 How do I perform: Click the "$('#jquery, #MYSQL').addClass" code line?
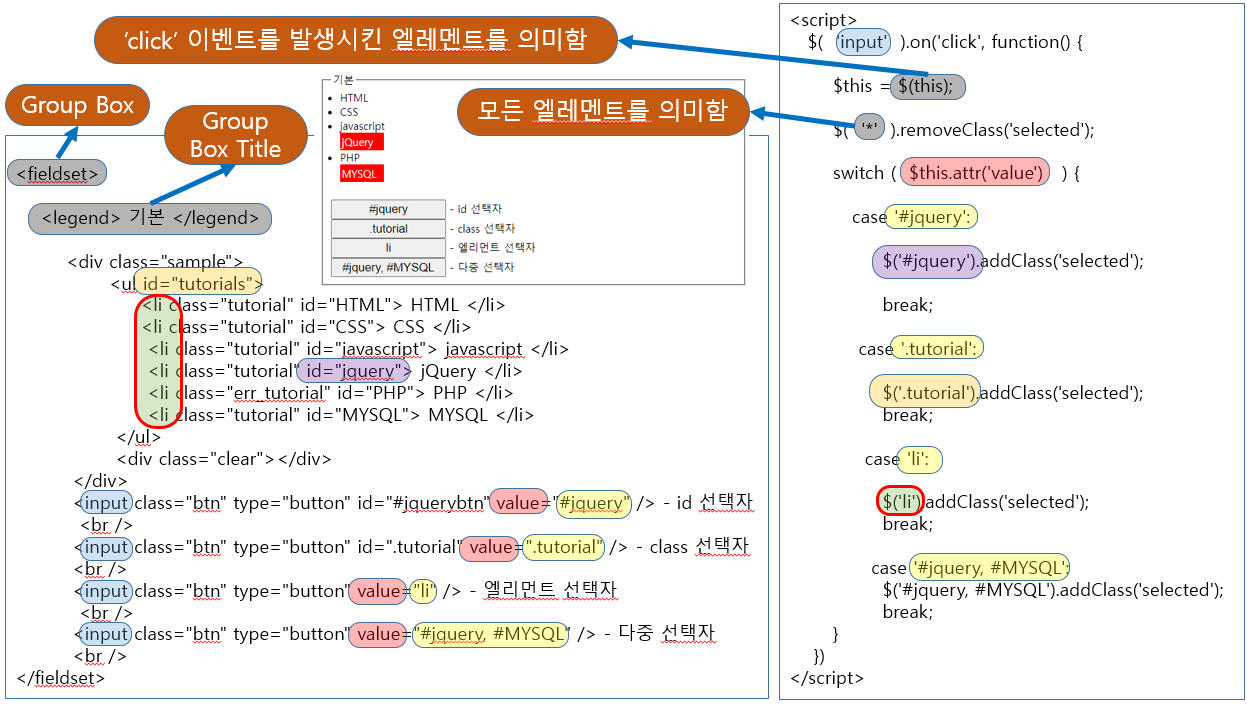coord(1053,590)
